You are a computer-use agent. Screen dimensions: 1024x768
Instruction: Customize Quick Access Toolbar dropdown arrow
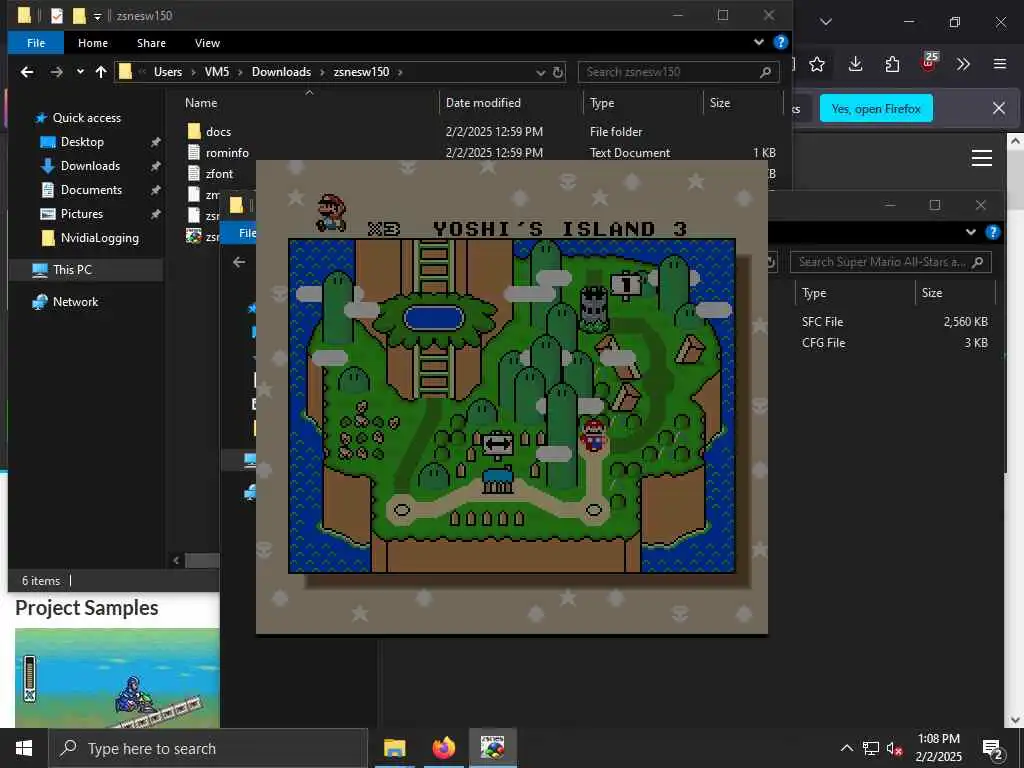tap(97, 16)
